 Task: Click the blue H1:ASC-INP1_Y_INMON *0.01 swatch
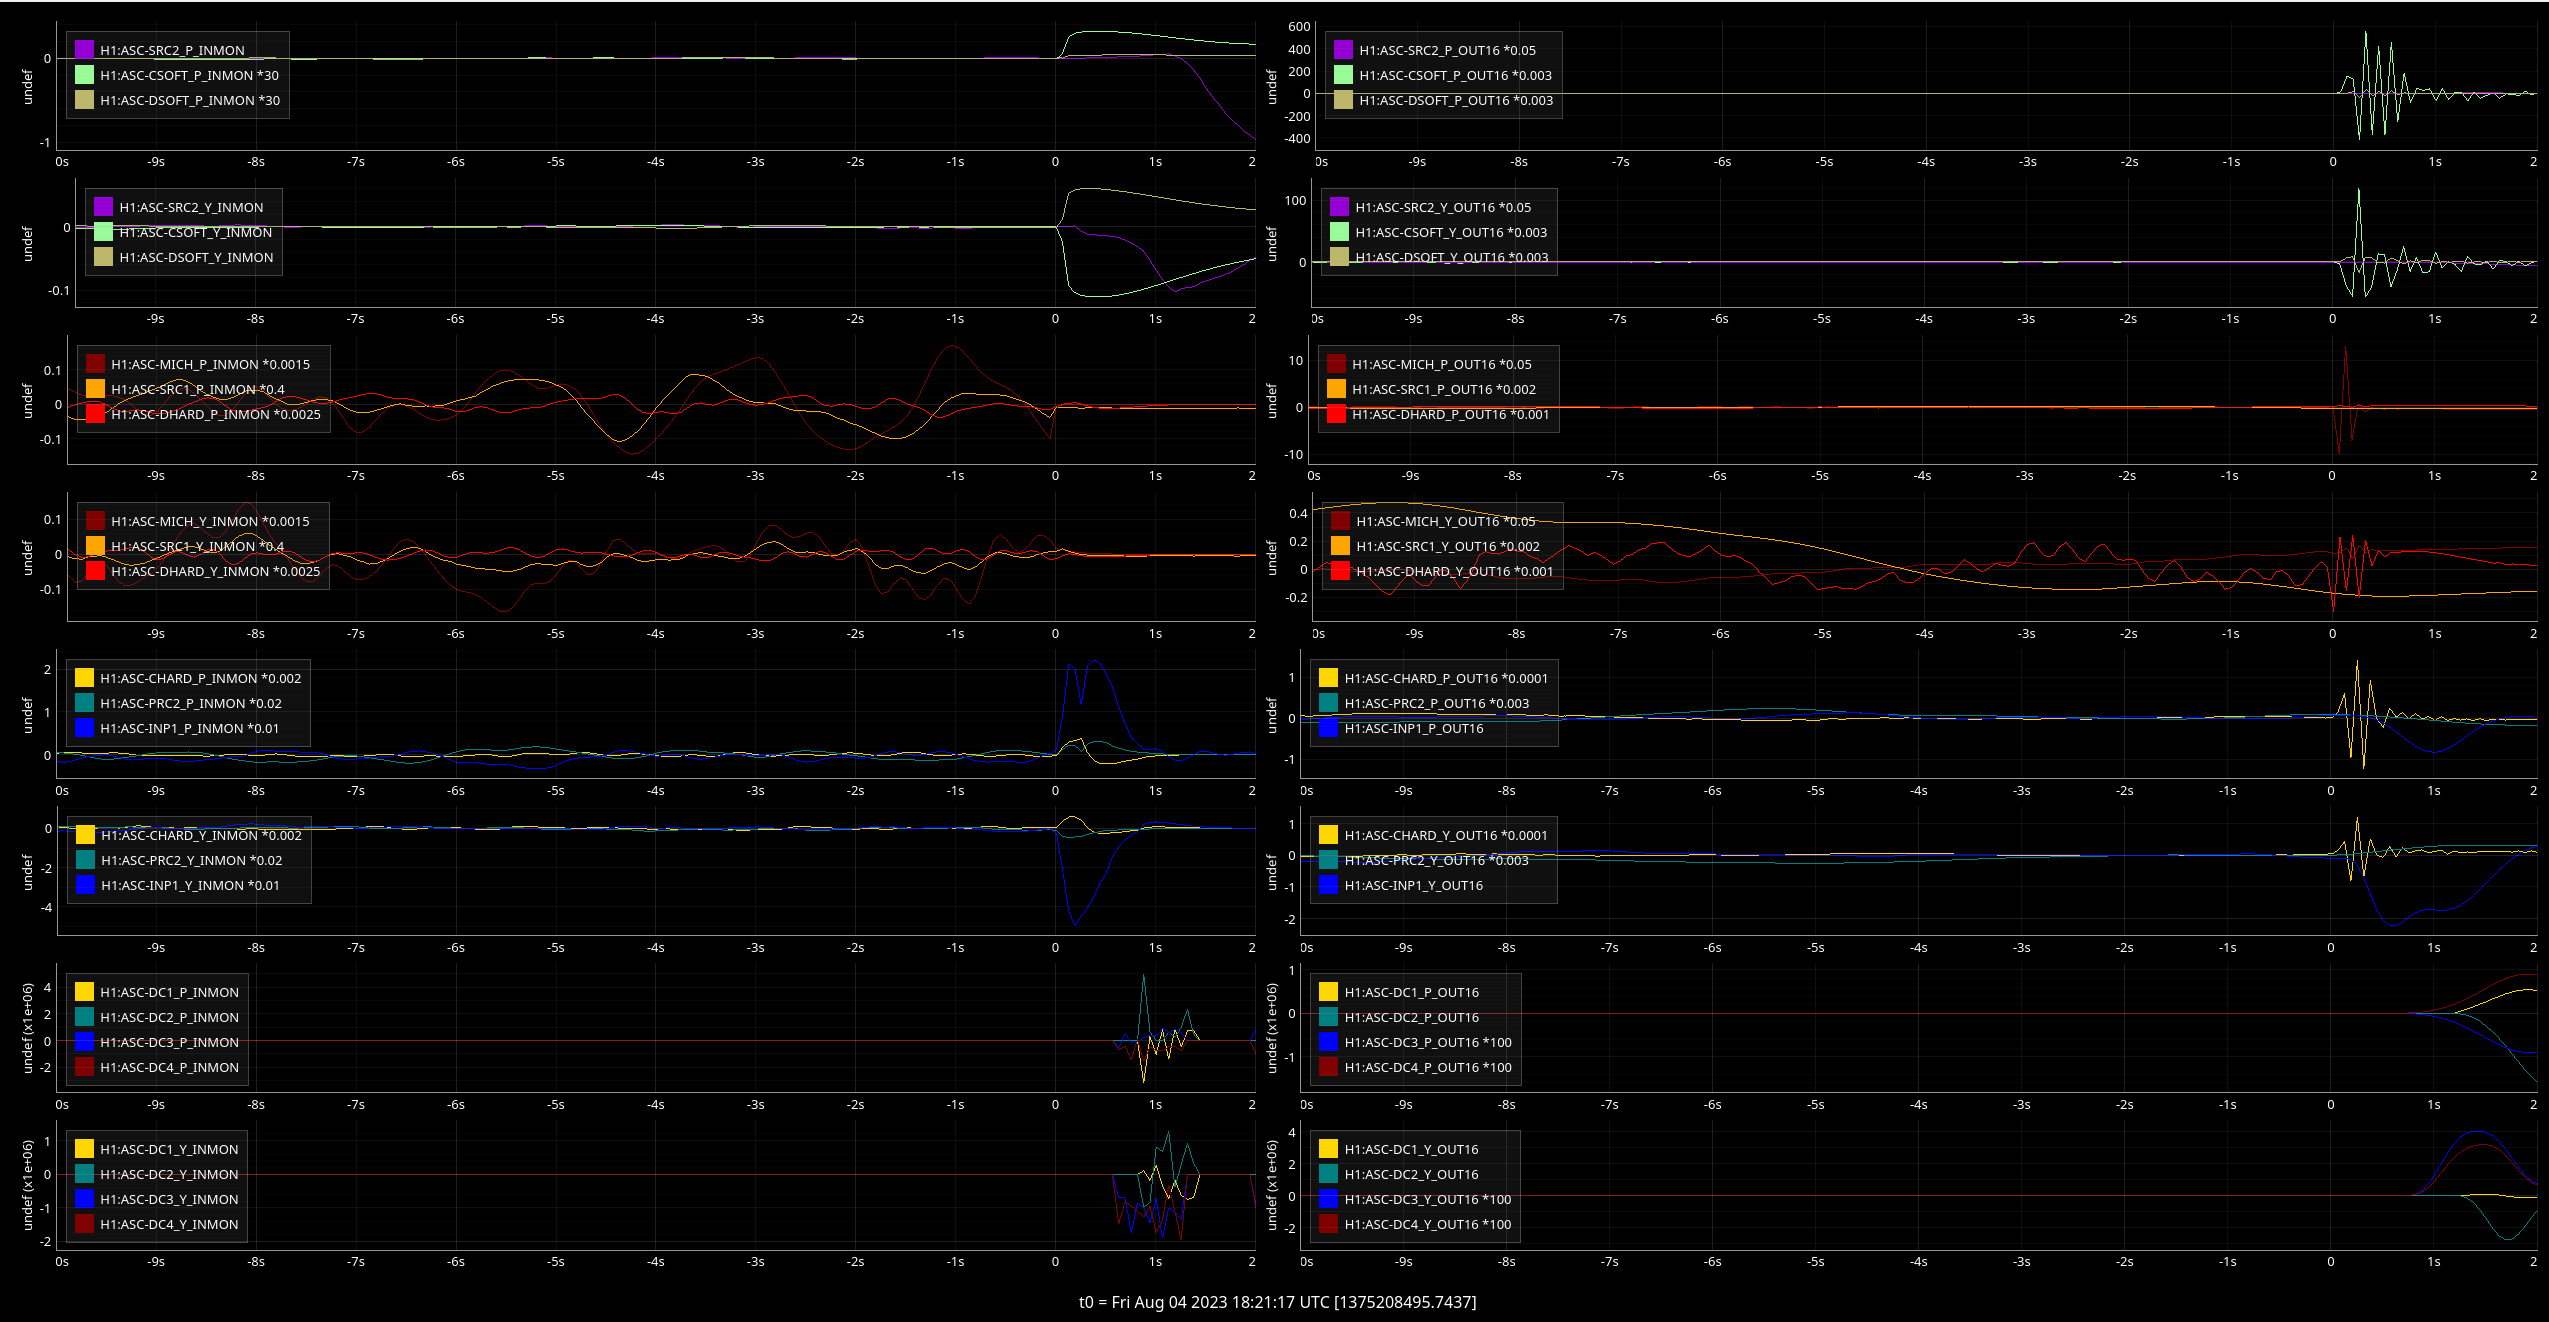tap(86, 885)
